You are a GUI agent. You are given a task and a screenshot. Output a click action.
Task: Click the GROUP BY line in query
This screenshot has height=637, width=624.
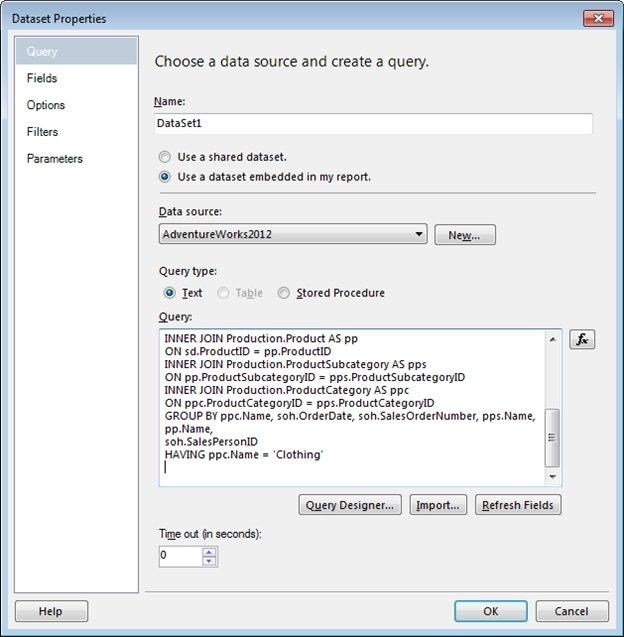350,416
